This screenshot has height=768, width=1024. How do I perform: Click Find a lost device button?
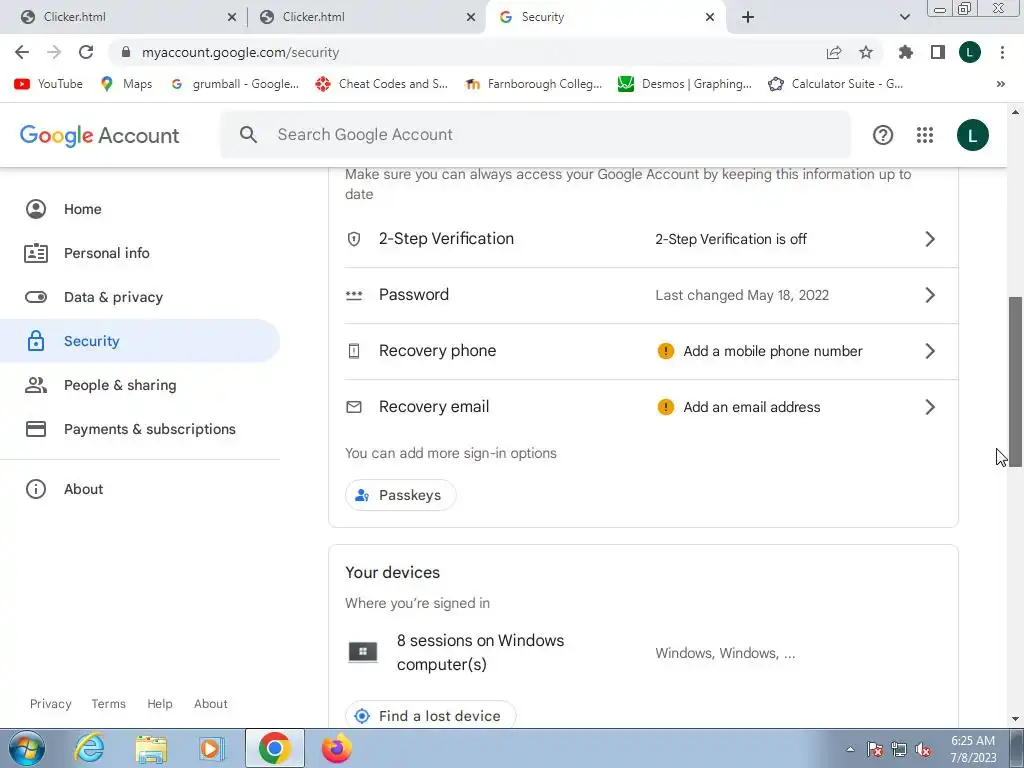(x=430, y=716)
